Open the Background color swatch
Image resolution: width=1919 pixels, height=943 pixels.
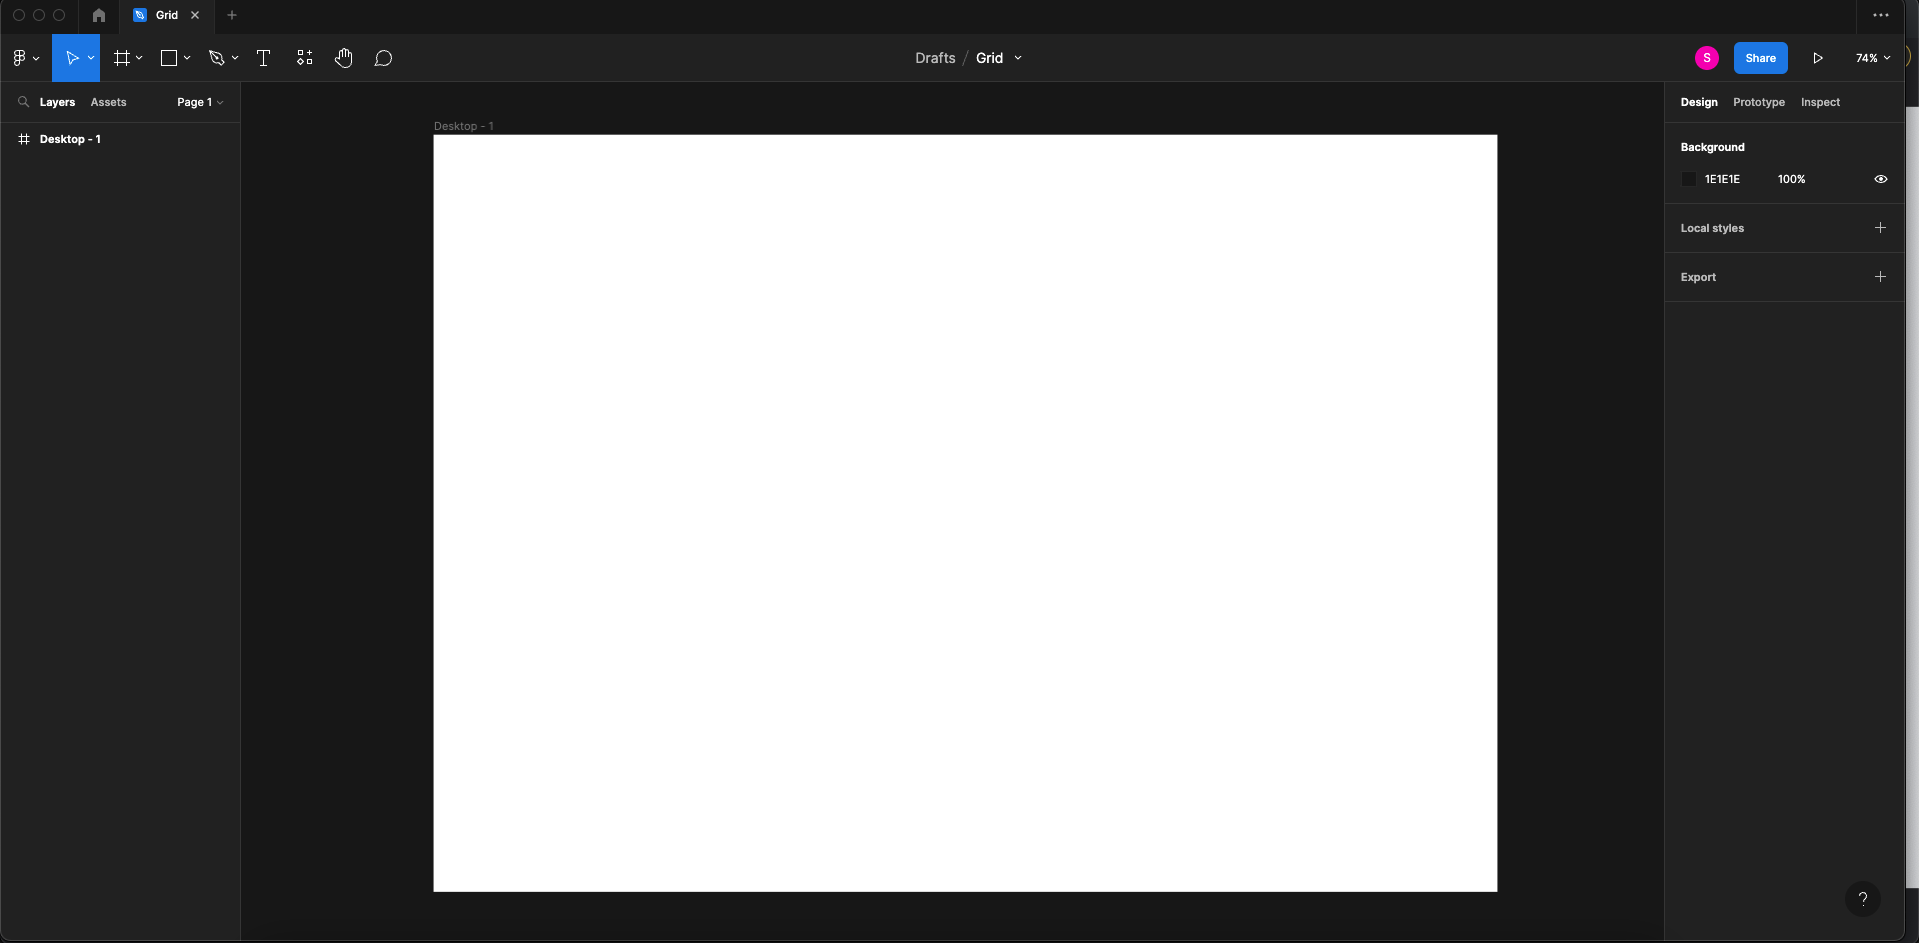click(x=1688, y=179)
